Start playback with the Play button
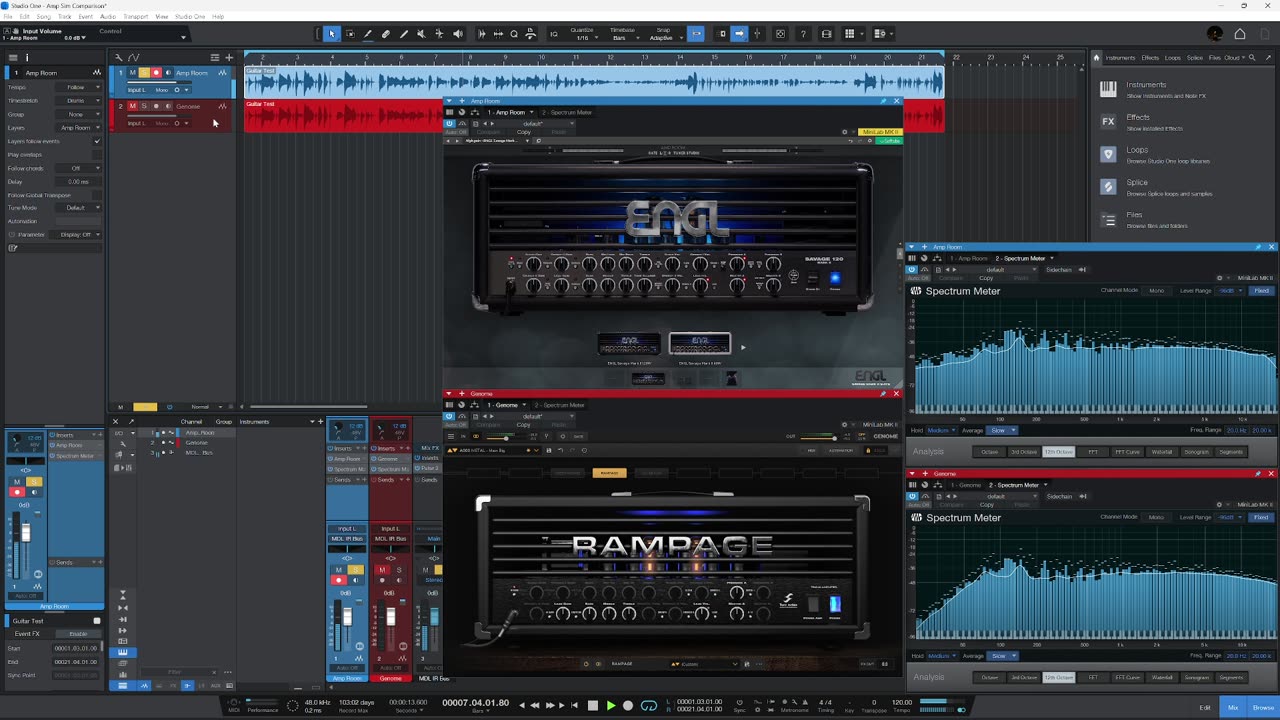The image size is (1280, 720). pyautogui.click(x=610, y=705)
